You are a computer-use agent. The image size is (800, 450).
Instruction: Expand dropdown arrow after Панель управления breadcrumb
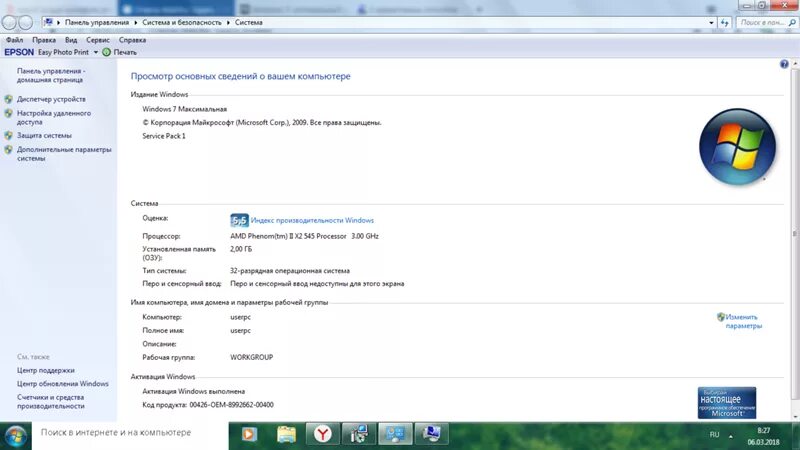[136, 22]
